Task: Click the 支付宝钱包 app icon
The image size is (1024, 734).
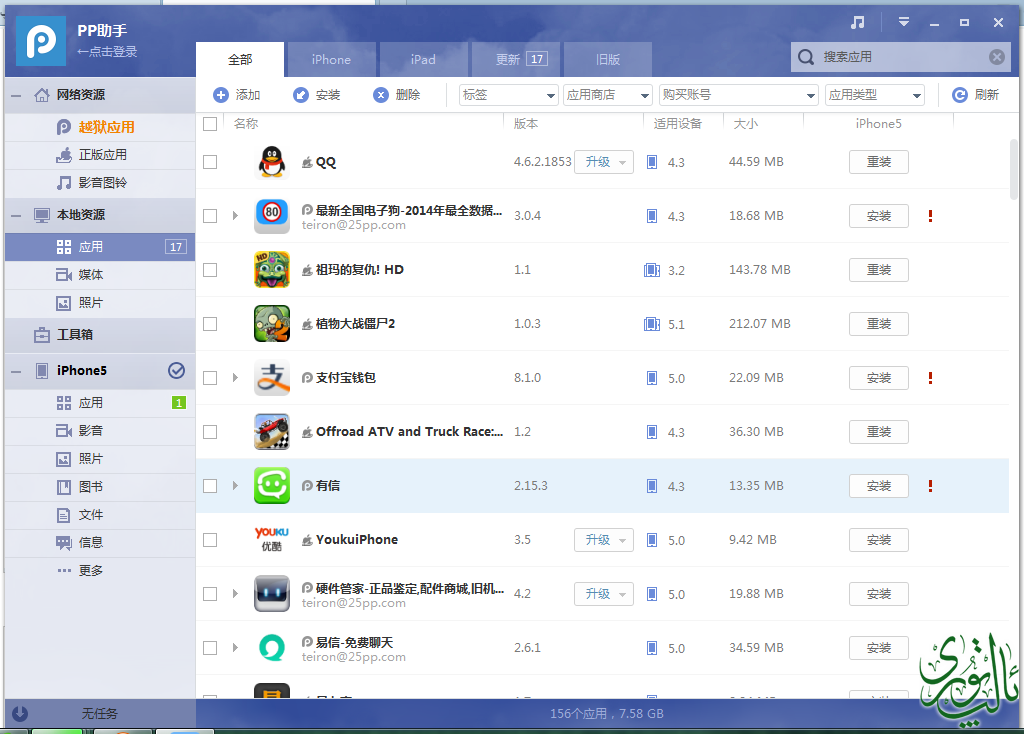Action: 272,378
